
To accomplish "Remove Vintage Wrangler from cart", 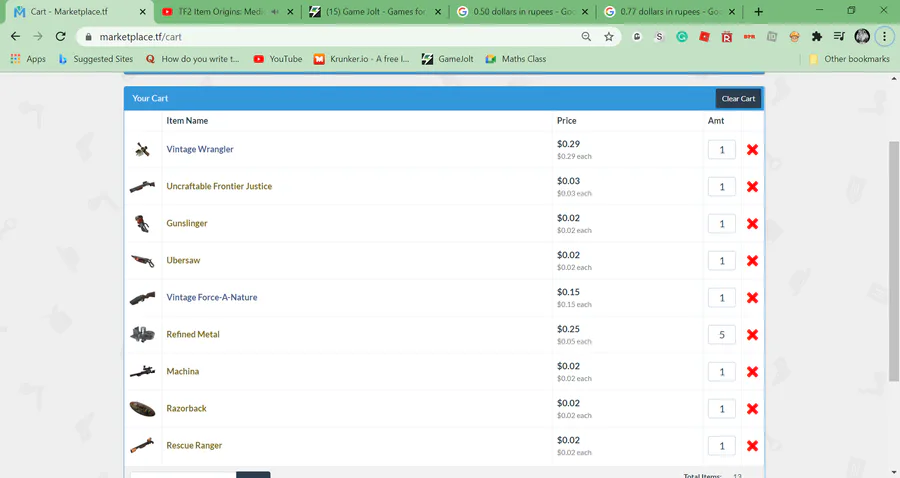I will click(x=752, y=150).
